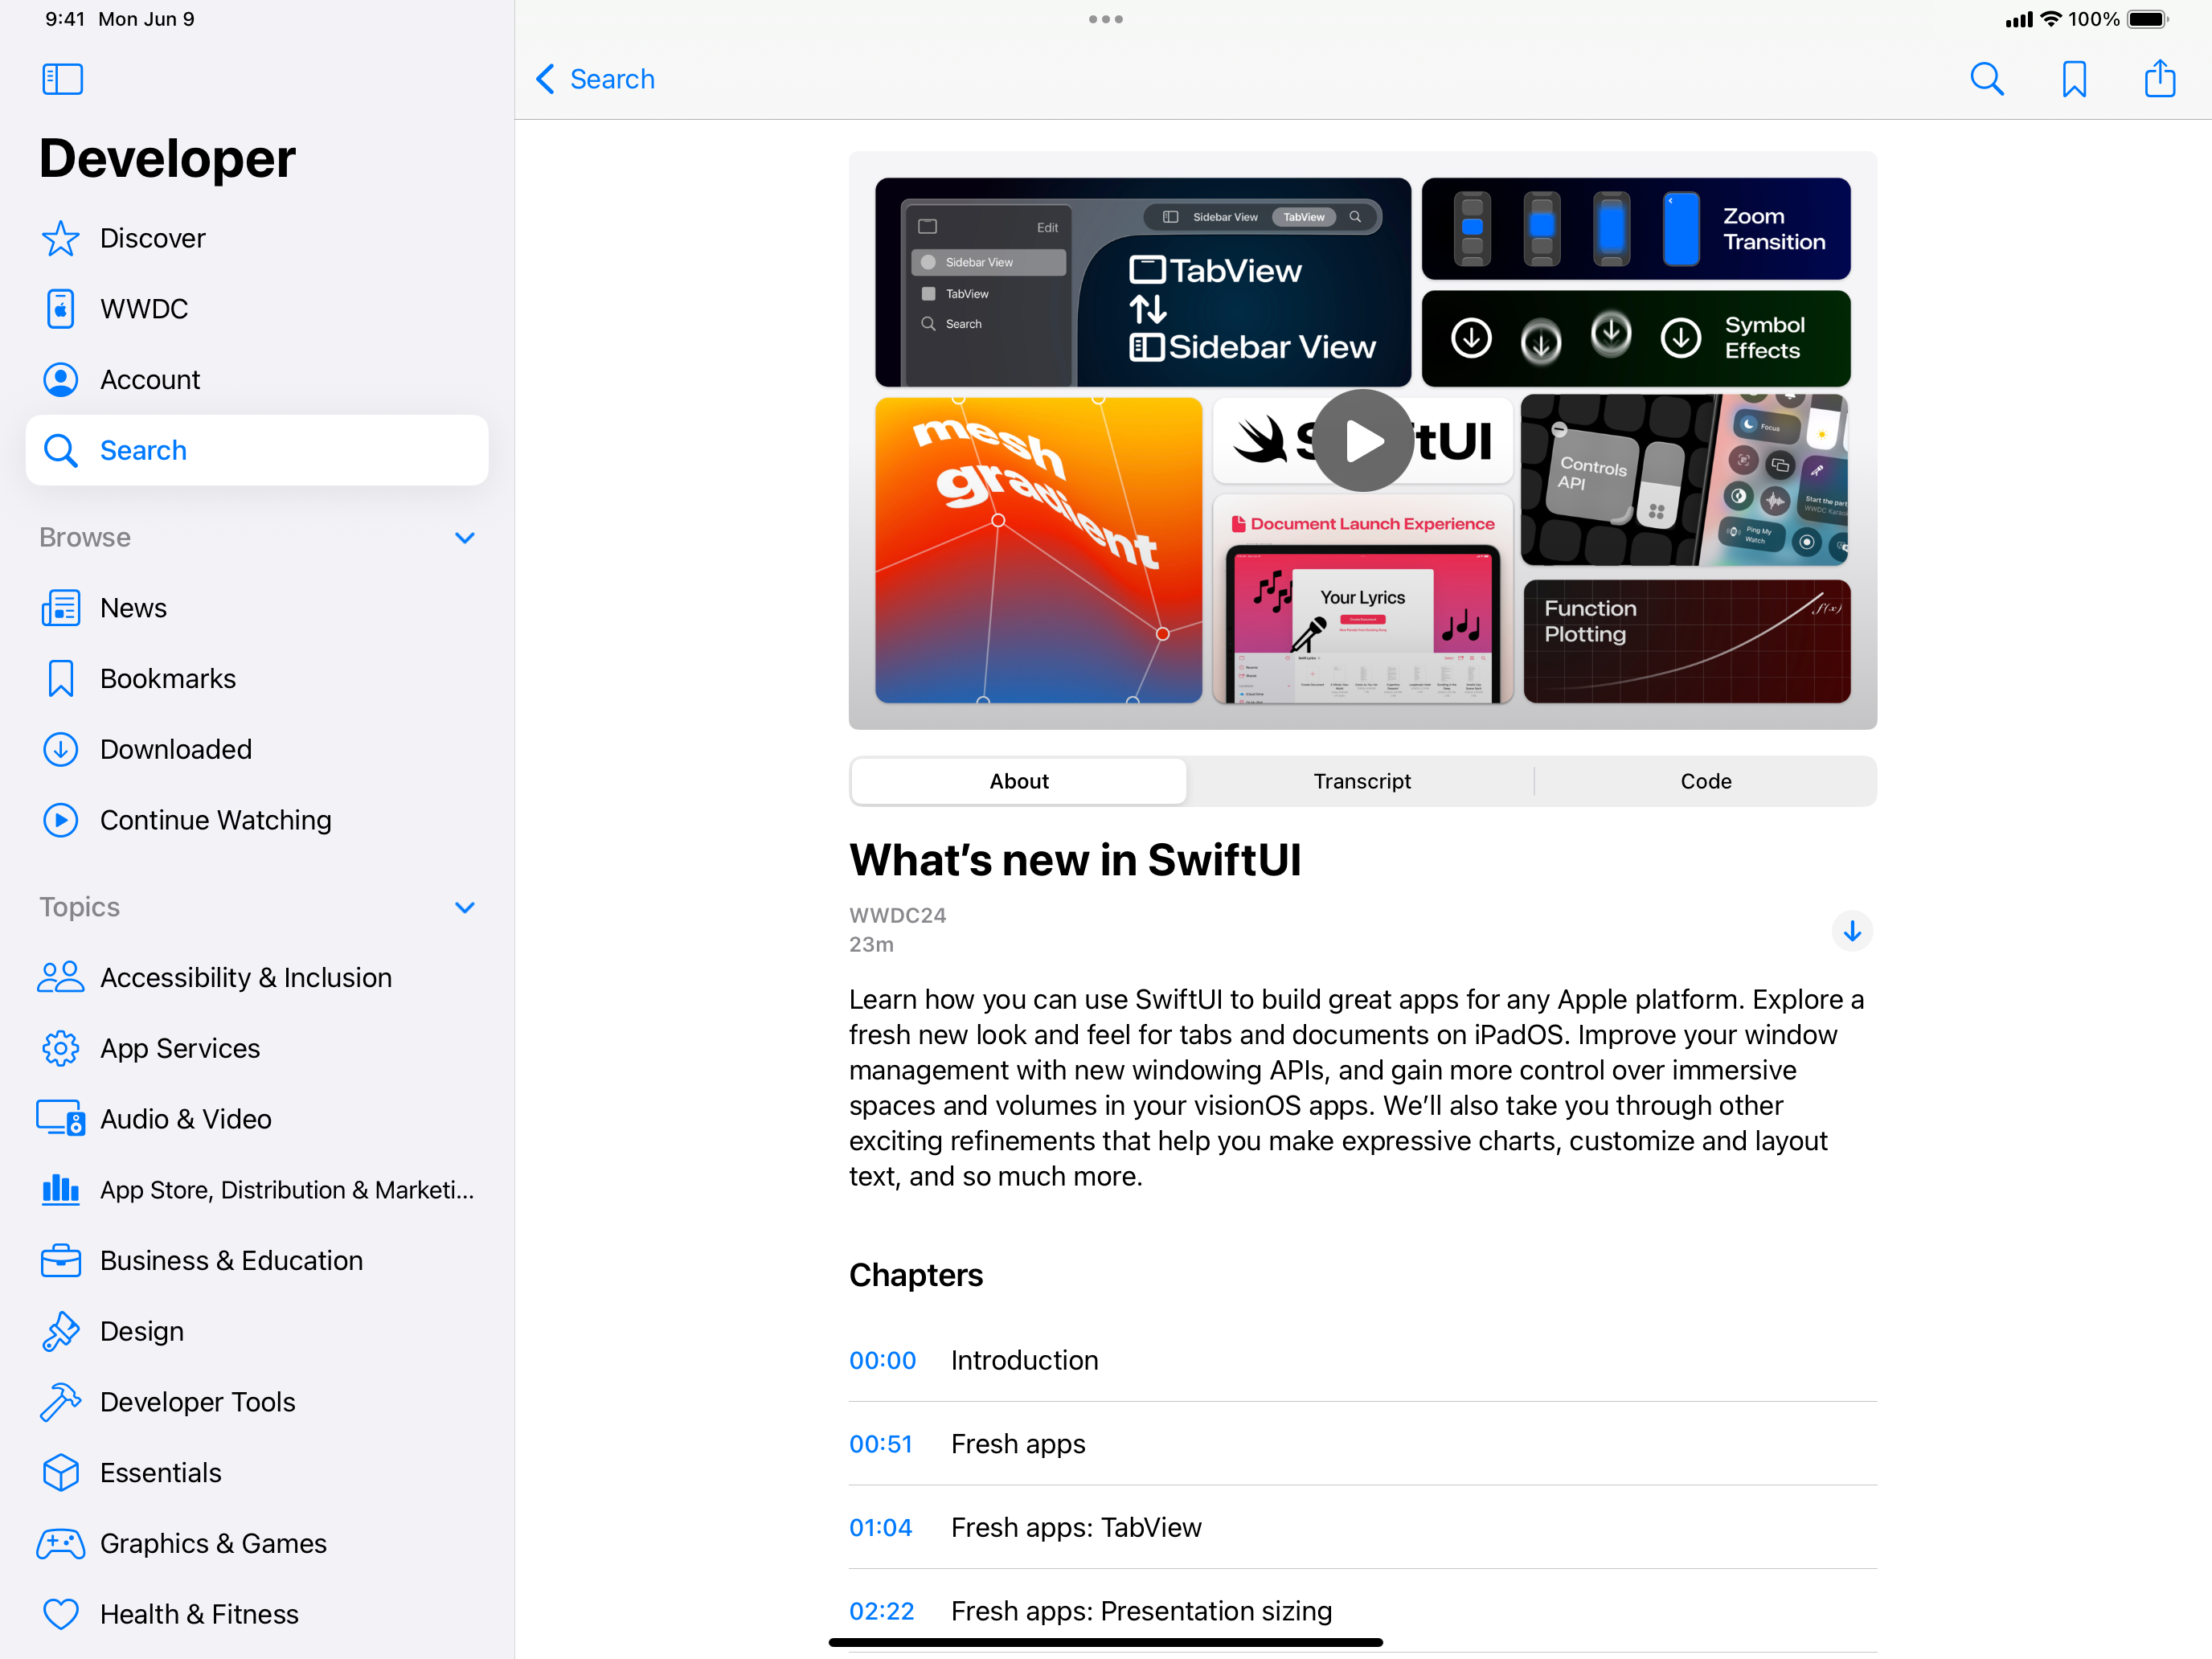Open WWDC section in sidebar
Viewport: 2212px width, 1659px height.
click(x=144, y=309)
